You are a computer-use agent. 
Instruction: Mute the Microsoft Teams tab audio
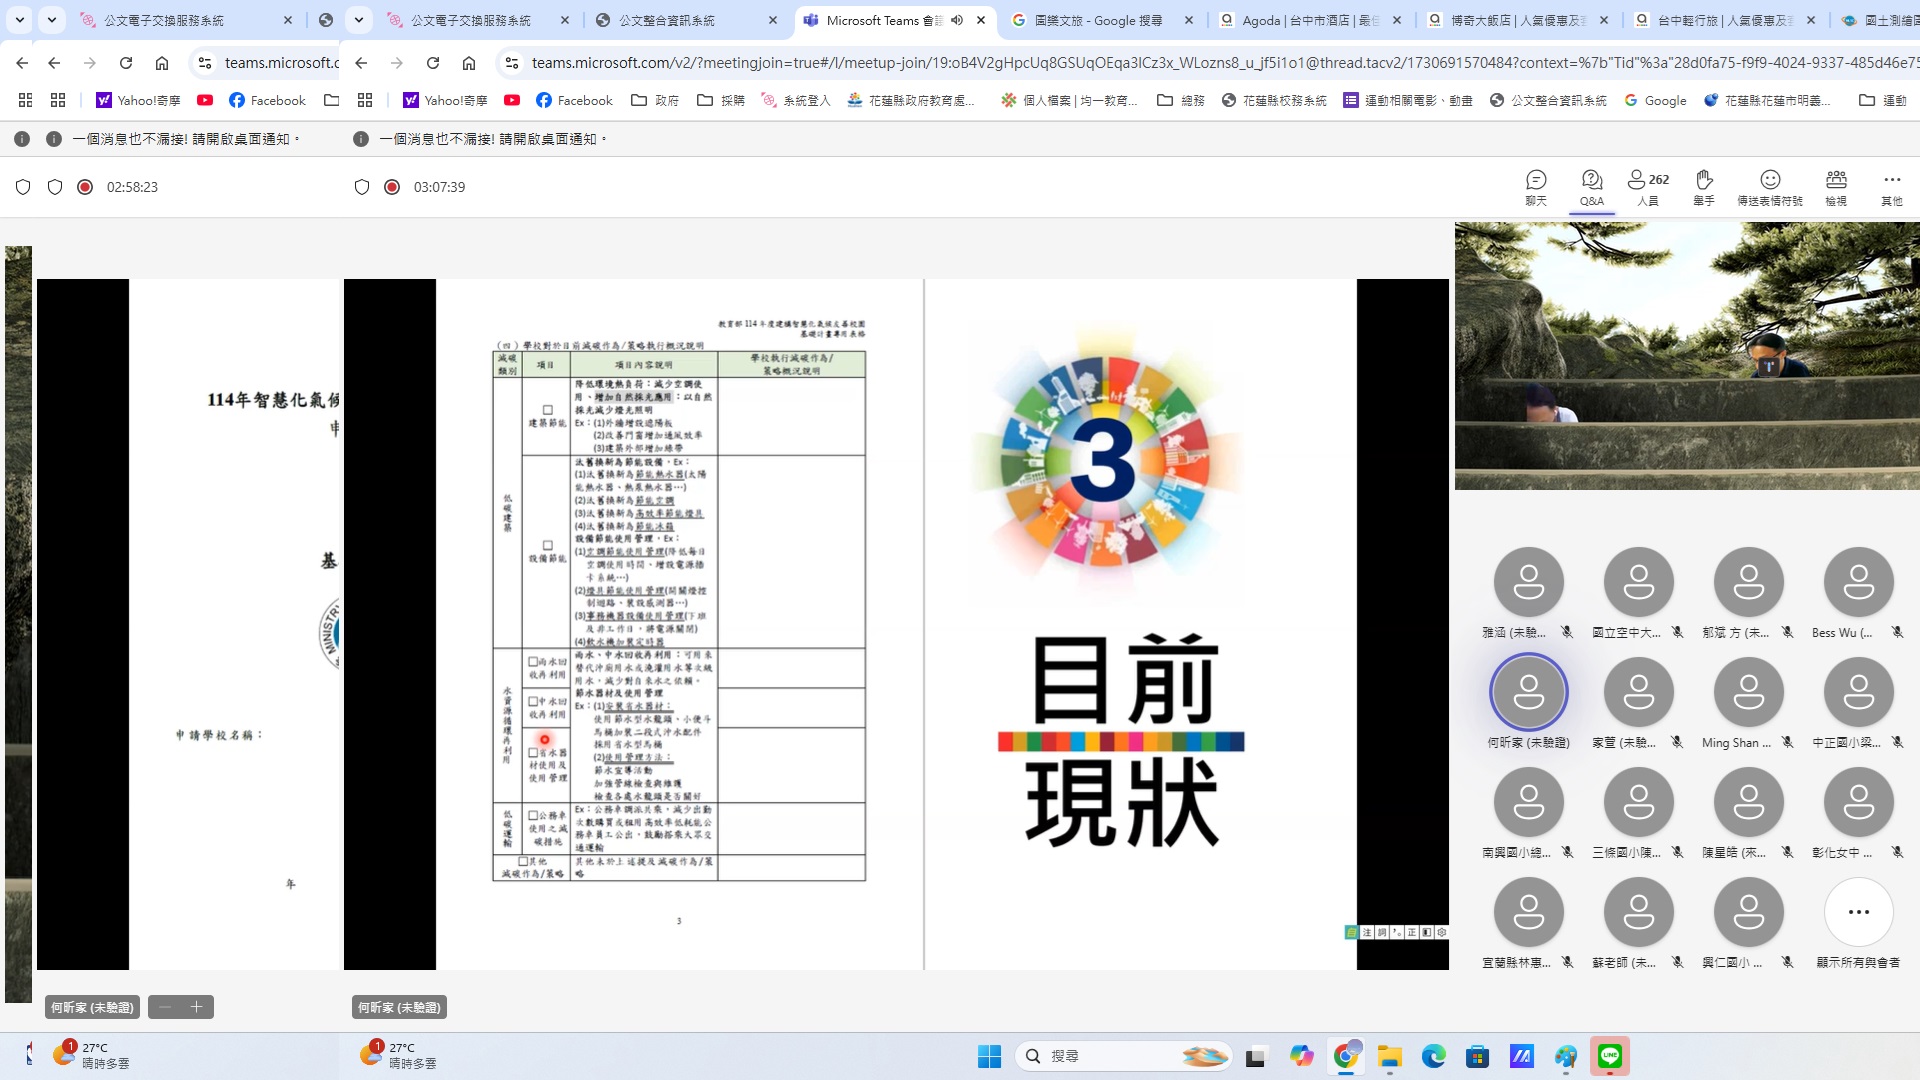[957, 20]
